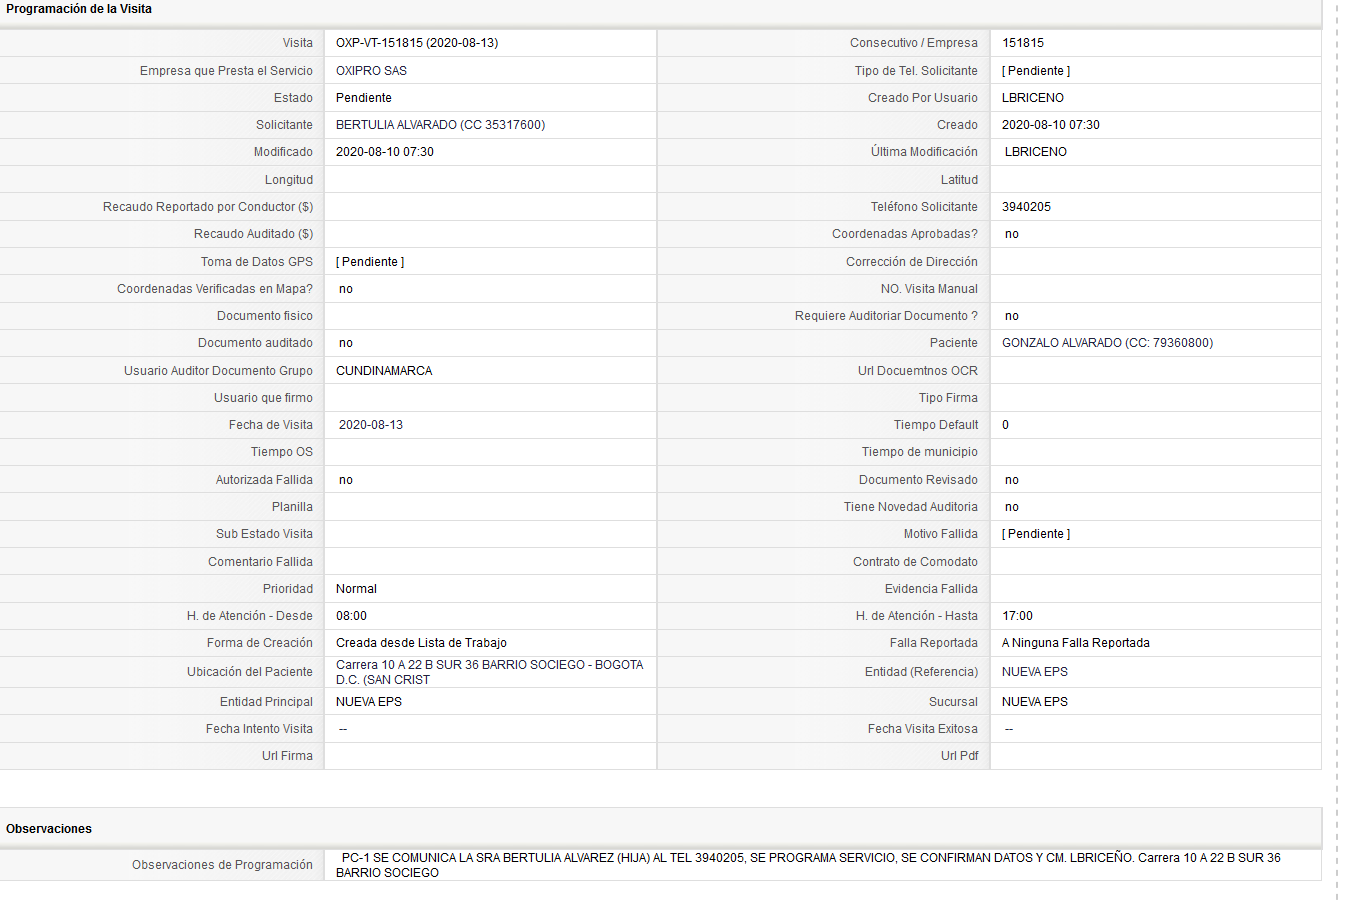The image size is (1348, 901).
Task: Click the company value OXIPRO SAS
Action: [371, 71]
